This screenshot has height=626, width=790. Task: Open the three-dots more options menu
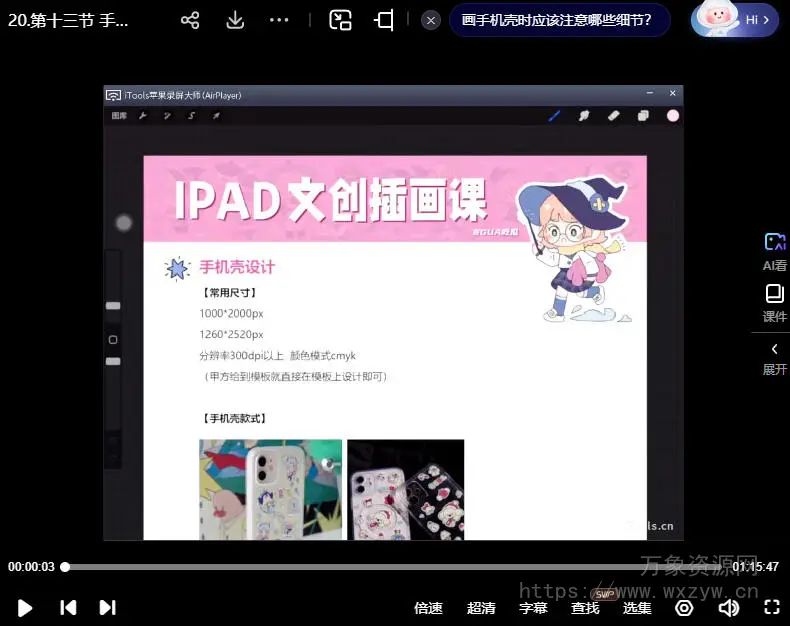[x=279, y=20]
